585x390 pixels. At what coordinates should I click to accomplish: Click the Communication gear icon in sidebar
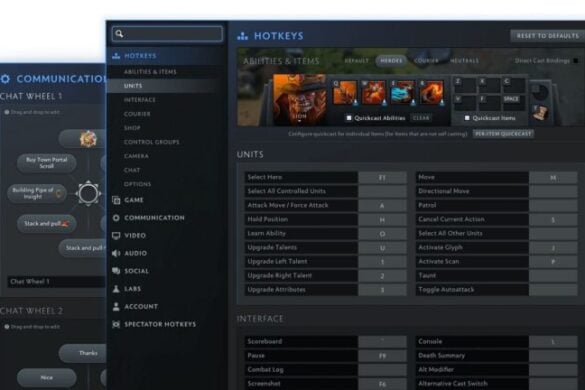[116, 218]
